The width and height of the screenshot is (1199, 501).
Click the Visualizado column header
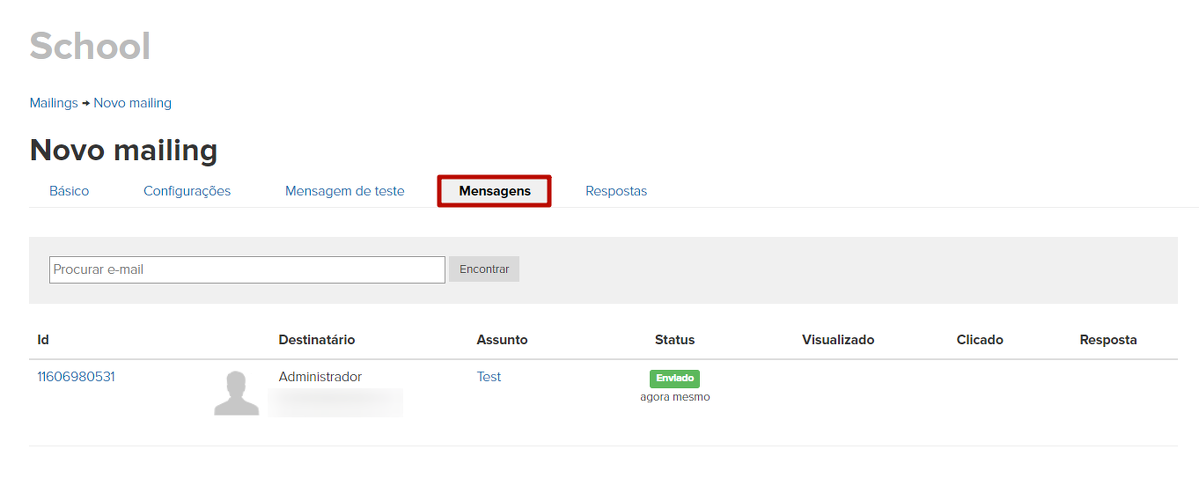pos(838,340)
